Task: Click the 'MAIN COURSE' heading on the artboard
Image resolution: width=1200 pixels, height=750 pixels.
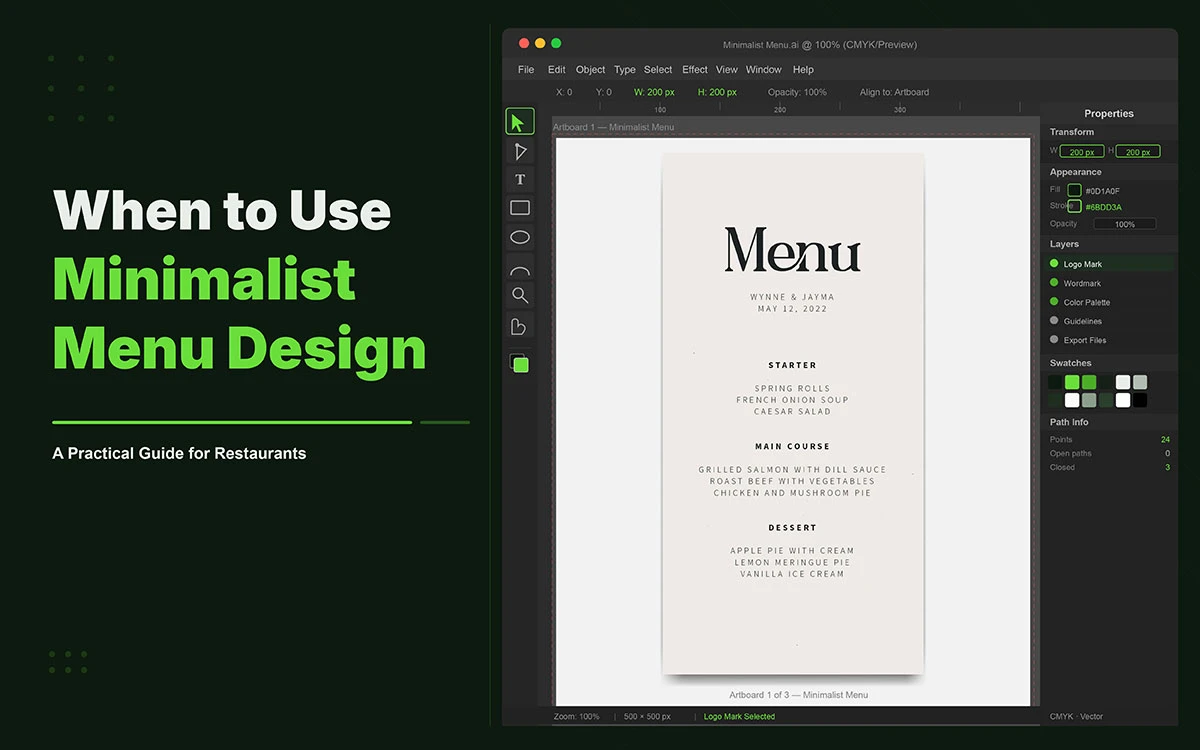Action: tap(792, 447)
